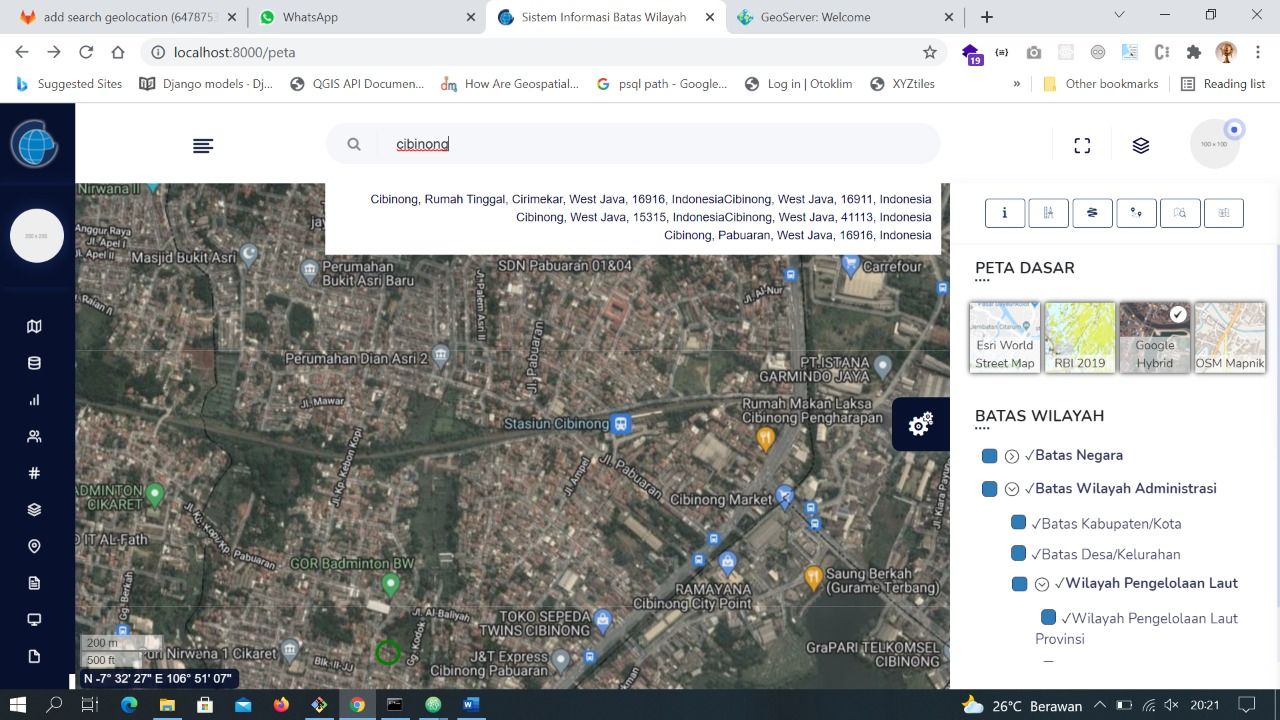Toggle Batas Kabupaten/Kota layer checkbox
The width and height of the screenshot is (1280, 720).
click(1019, 523)
